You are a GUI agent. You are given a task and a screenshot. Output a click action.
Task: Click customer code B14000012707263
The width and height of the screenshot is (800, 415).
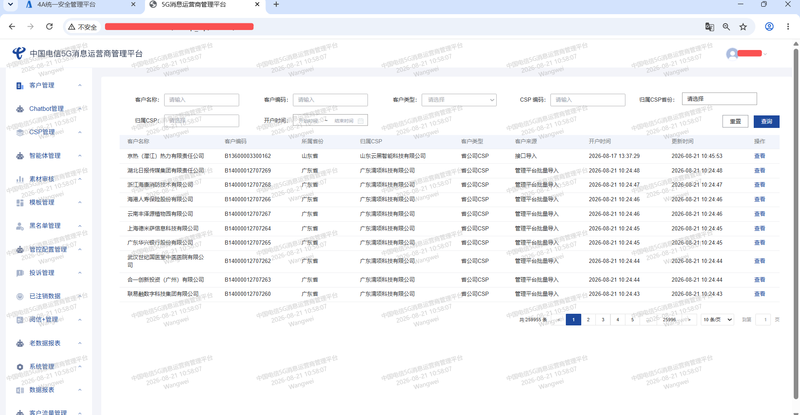[248, 280]
